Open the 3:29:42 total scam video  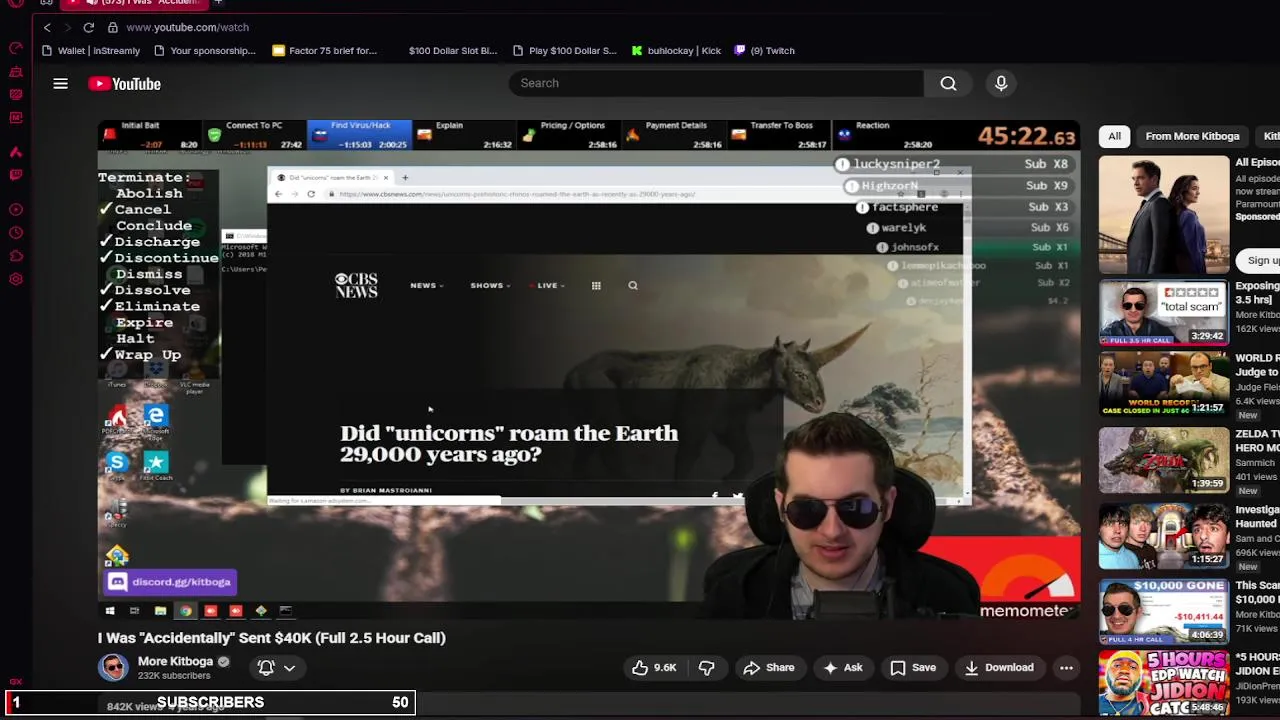[1164, 313]
